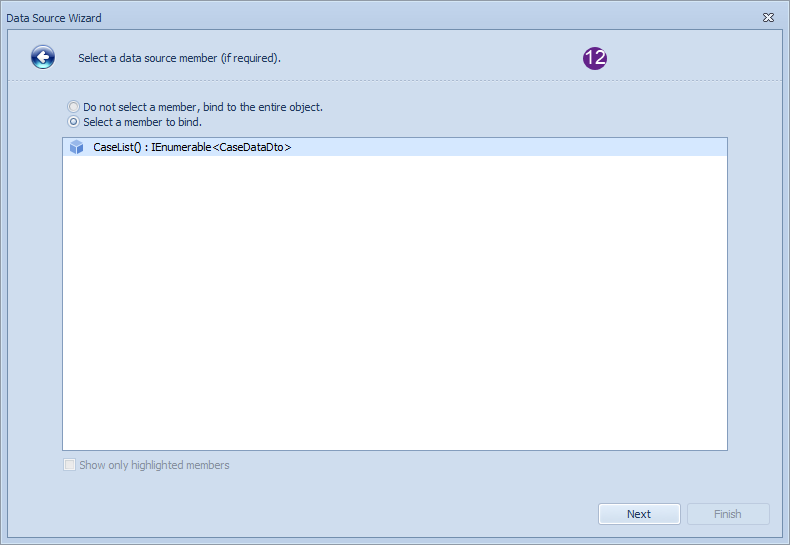This screenshot has height=545, width=790.
Task: Close the Data Source Wizard dialog
Action: (768, 18)
